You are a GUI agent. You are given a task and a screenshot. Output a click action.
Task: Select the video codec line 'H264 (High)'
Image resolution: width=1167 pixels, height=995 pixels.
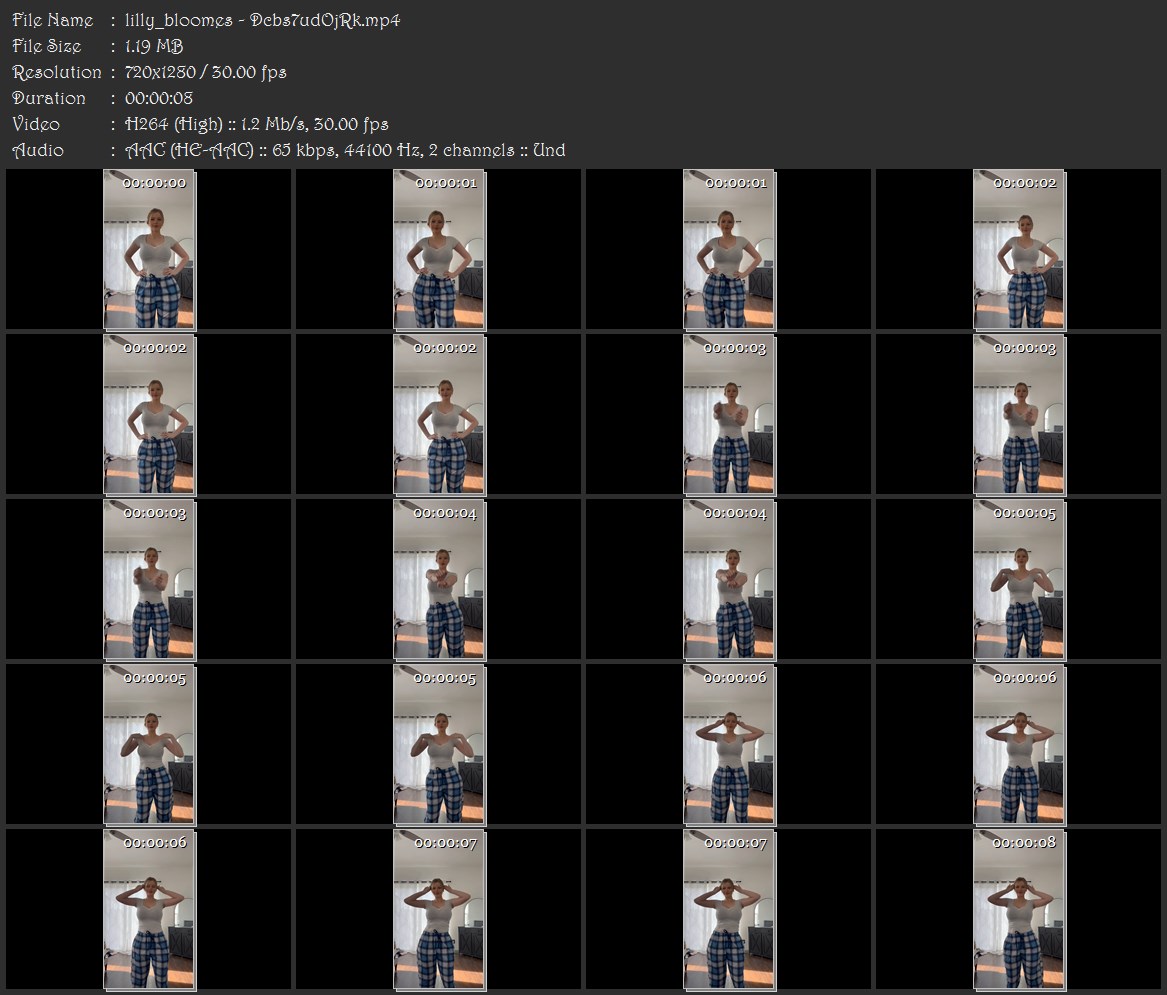174,124
